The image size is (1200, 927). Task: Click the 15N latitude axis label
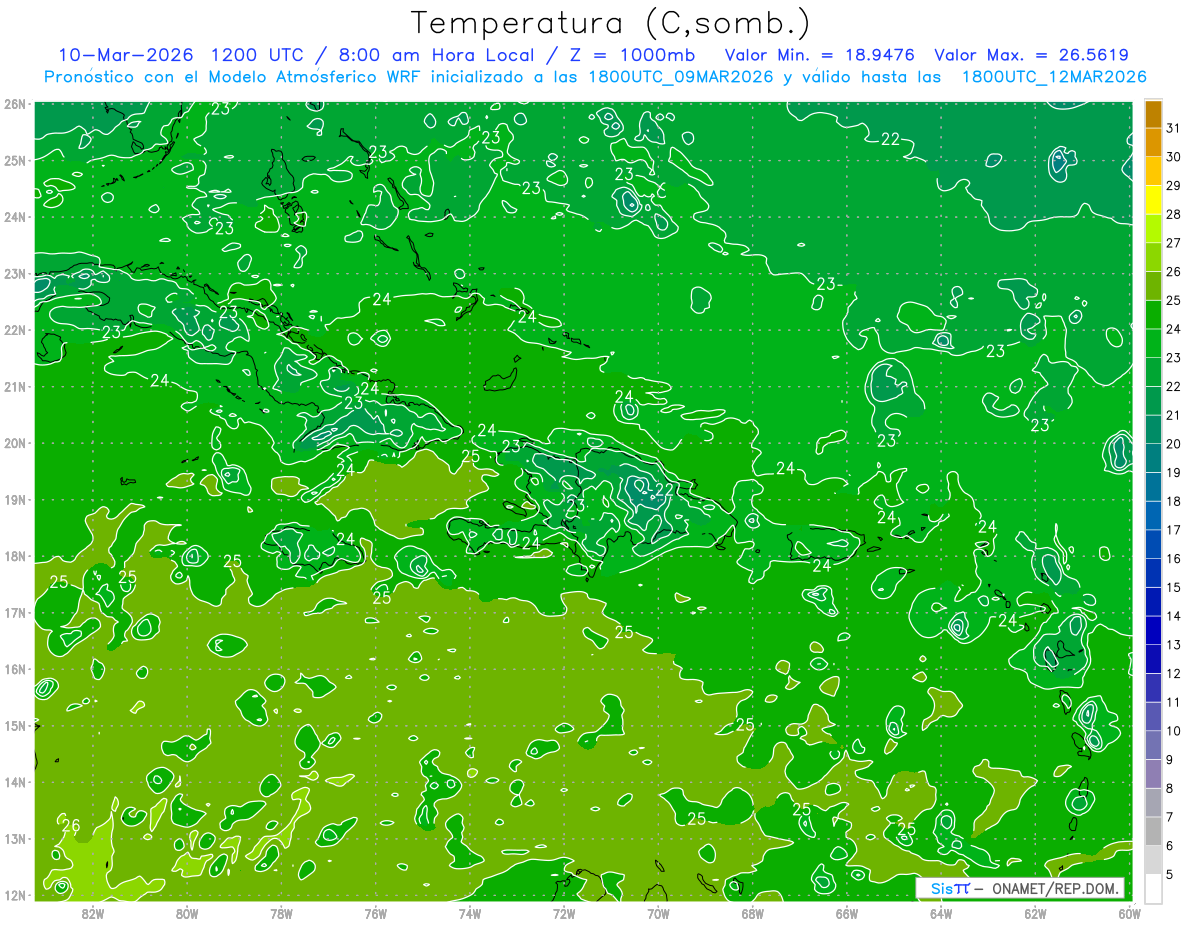(14, 725)
